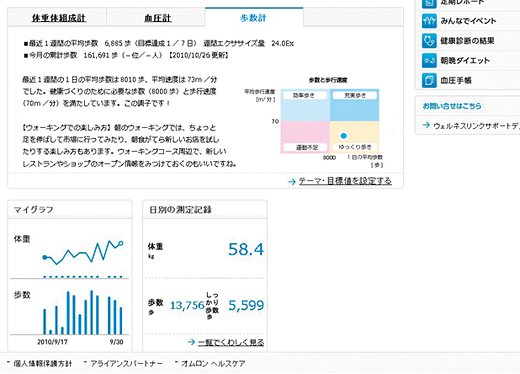Screen dimensions: 520x374
Task: Click the お問い合せはこちら heading
Action: [452, 106]
